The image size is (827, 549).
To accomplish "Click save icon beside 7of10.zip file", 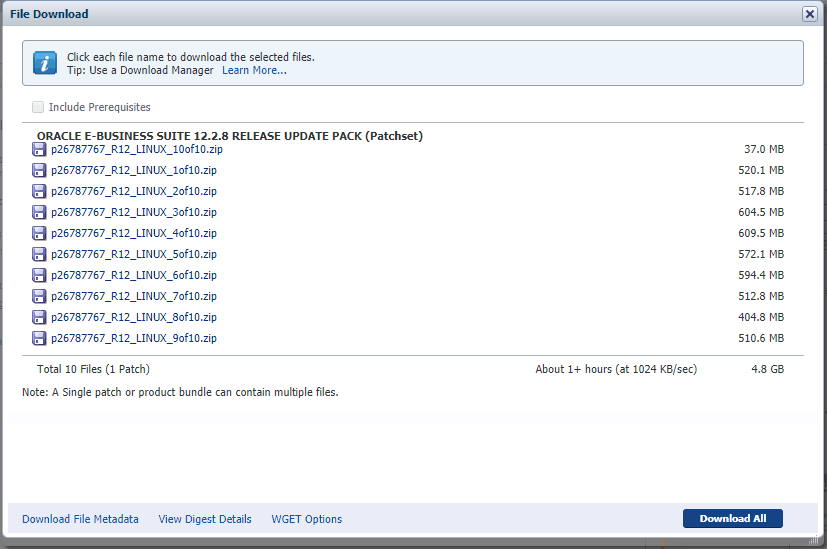I will point(39,296).
